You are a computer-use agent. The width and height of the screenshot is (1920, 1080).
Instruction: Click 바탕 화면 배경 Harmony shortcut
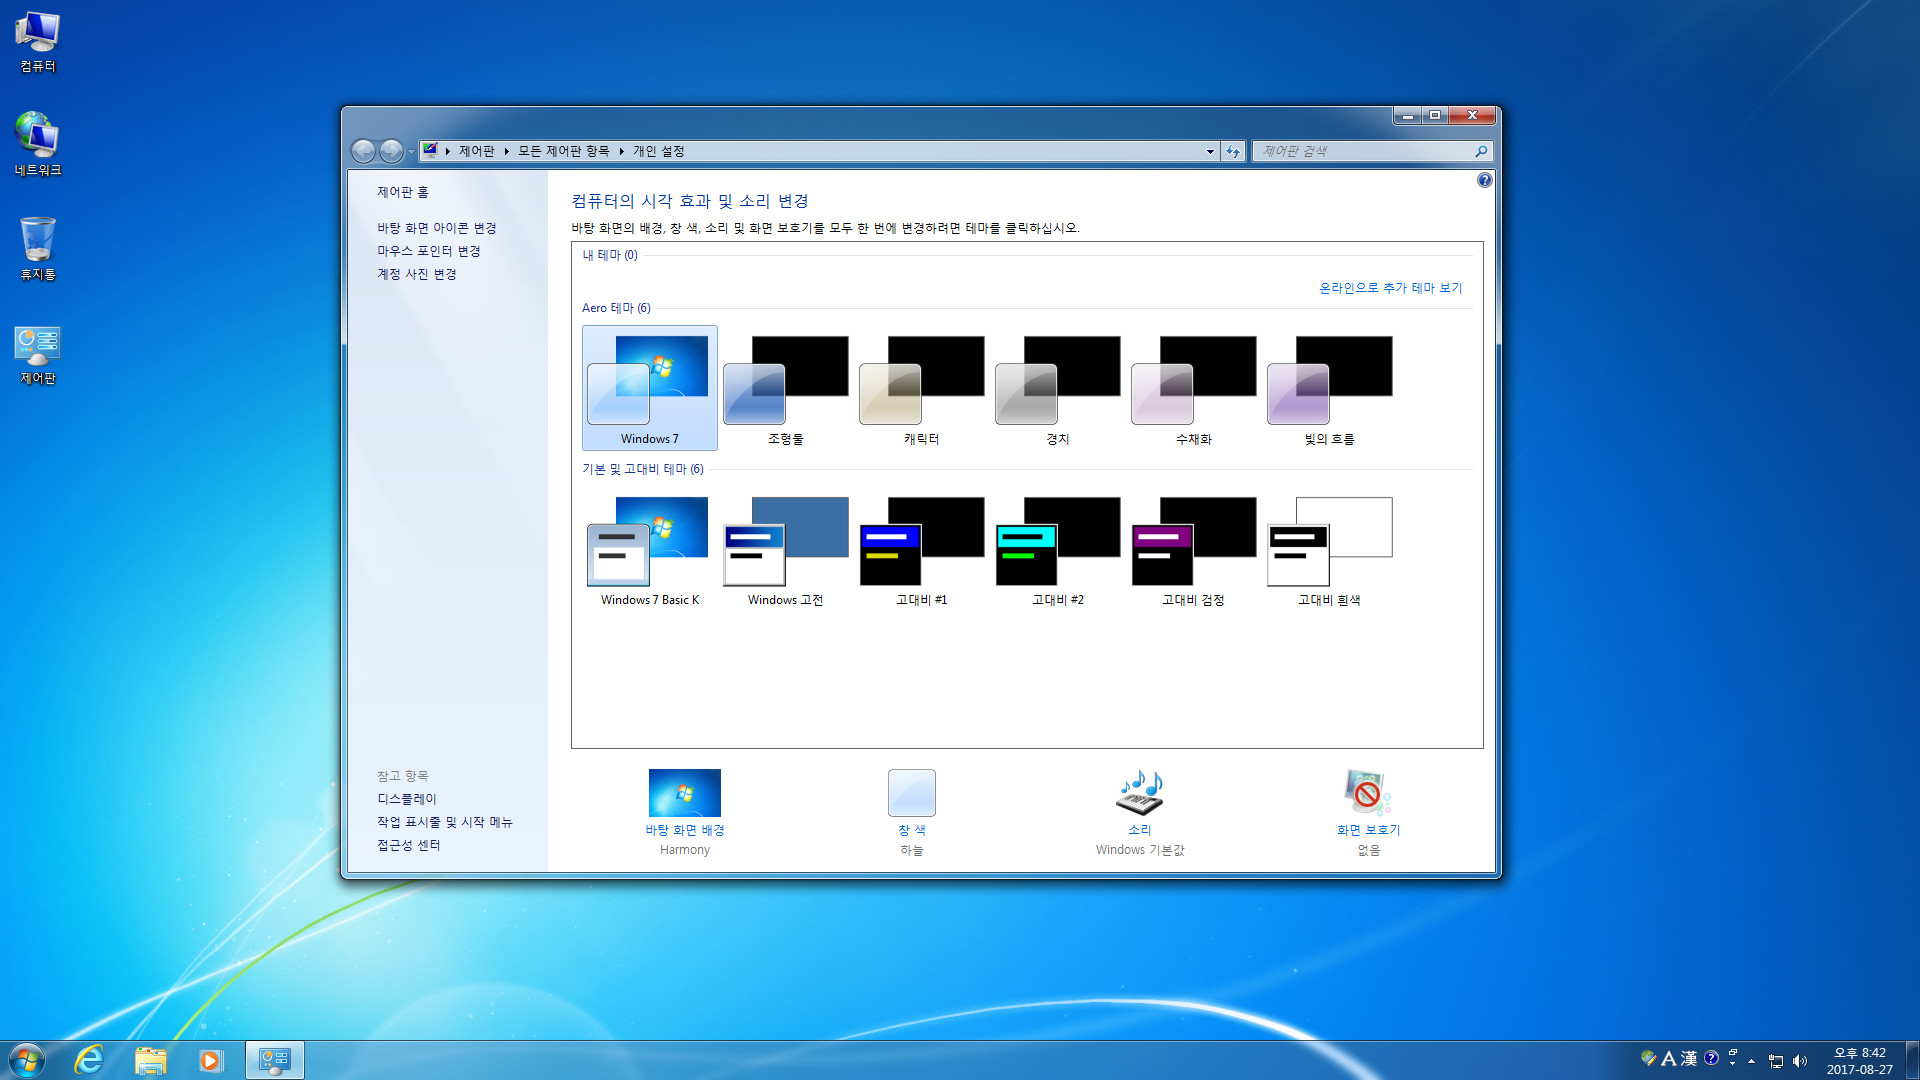coord(683,810)
